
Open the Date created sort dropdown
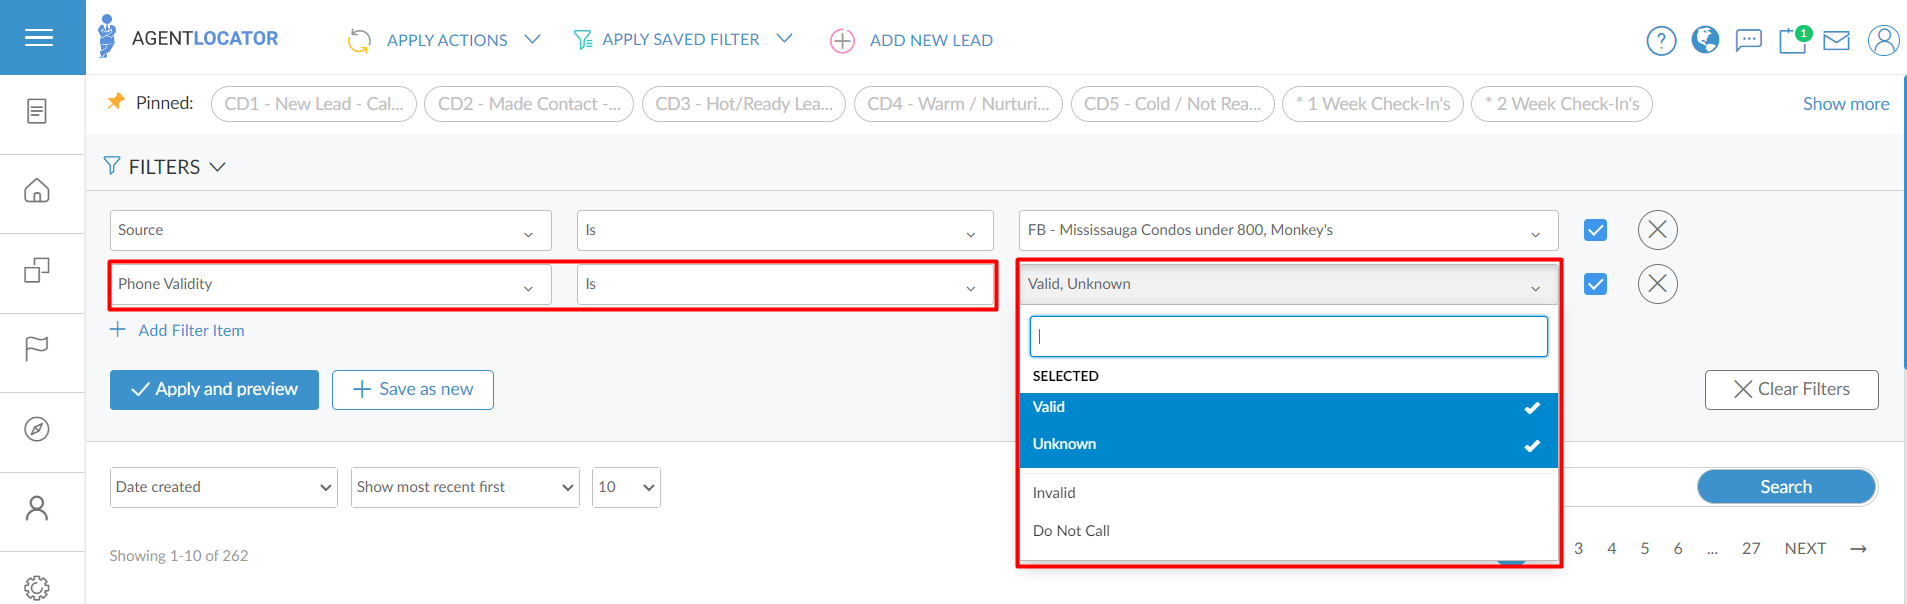[x=224, y=487]
